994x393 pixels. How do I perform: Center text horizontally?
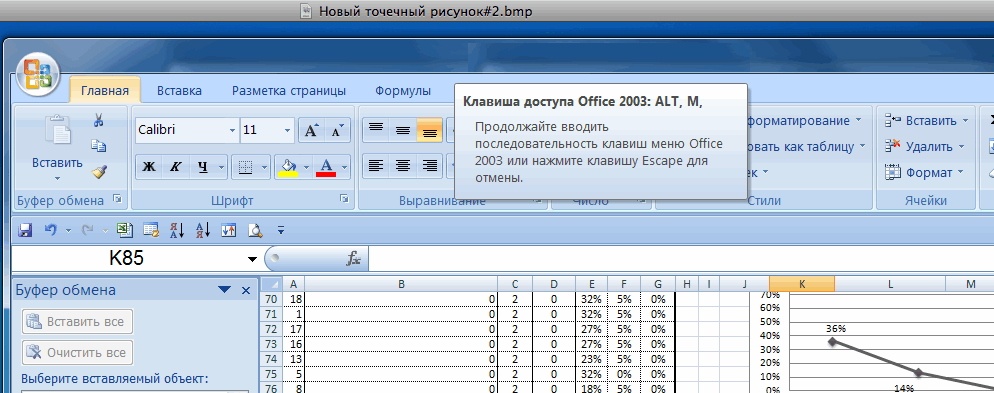tap(403, 167)
